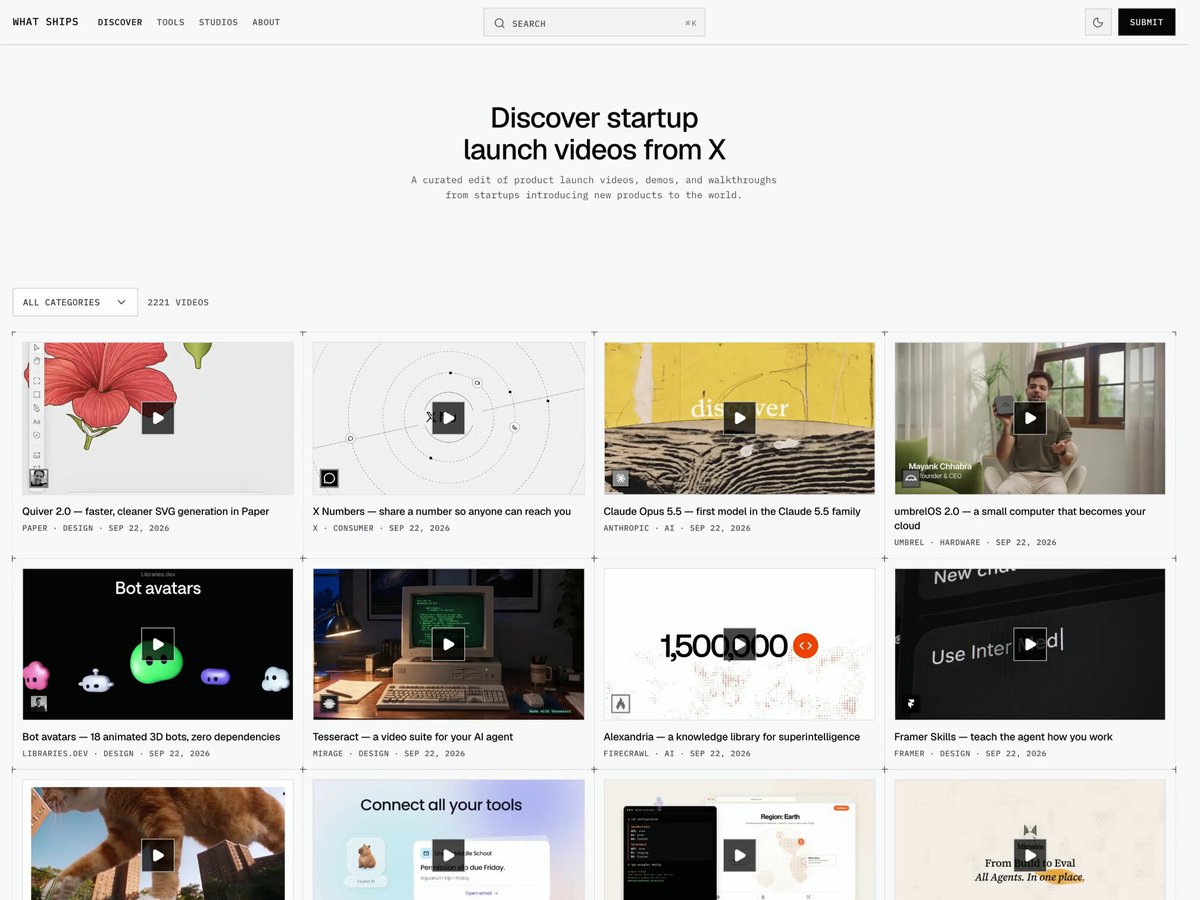The width and height of the screenshot is (1200, 900).
Task: Click the Firecrawl flame icon on the Alexandria thumbnail
Action: (620, 703)
